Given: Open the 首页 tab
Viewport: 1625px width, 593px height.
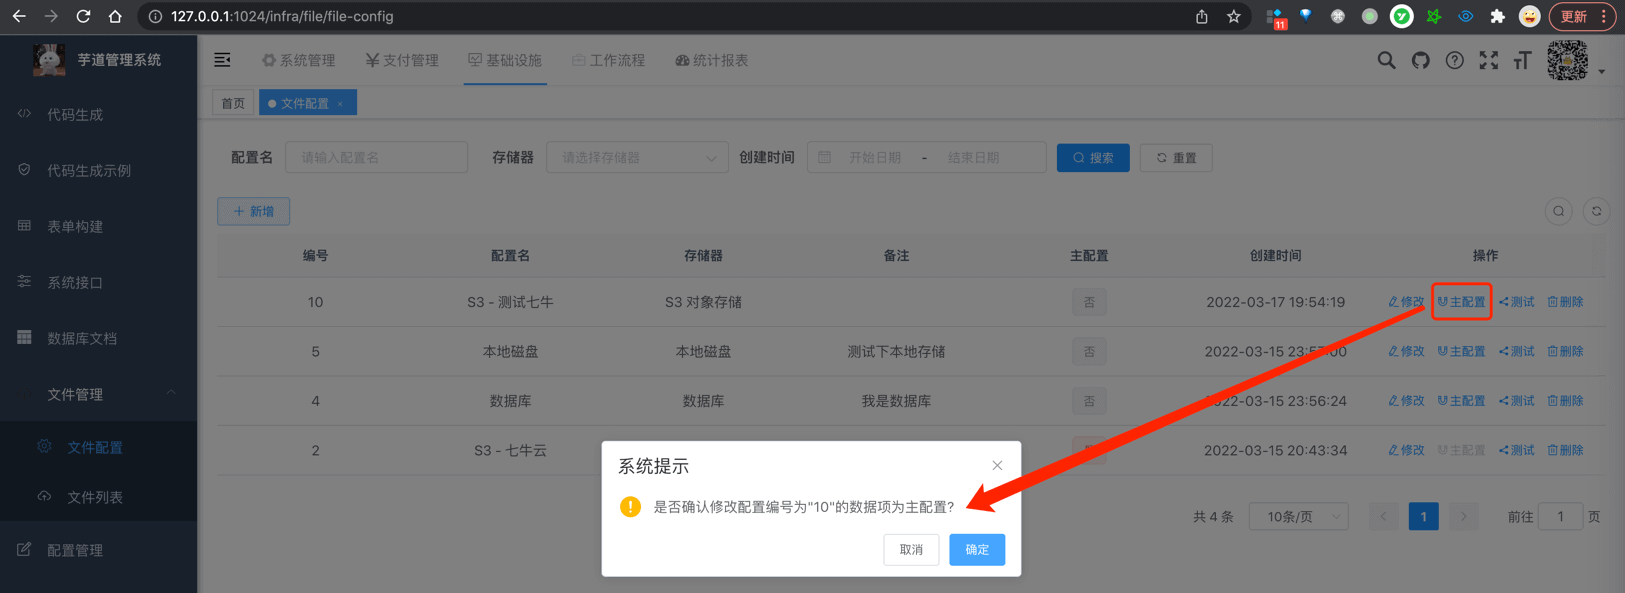Looking at the screenshot, I should pos(233,104).
